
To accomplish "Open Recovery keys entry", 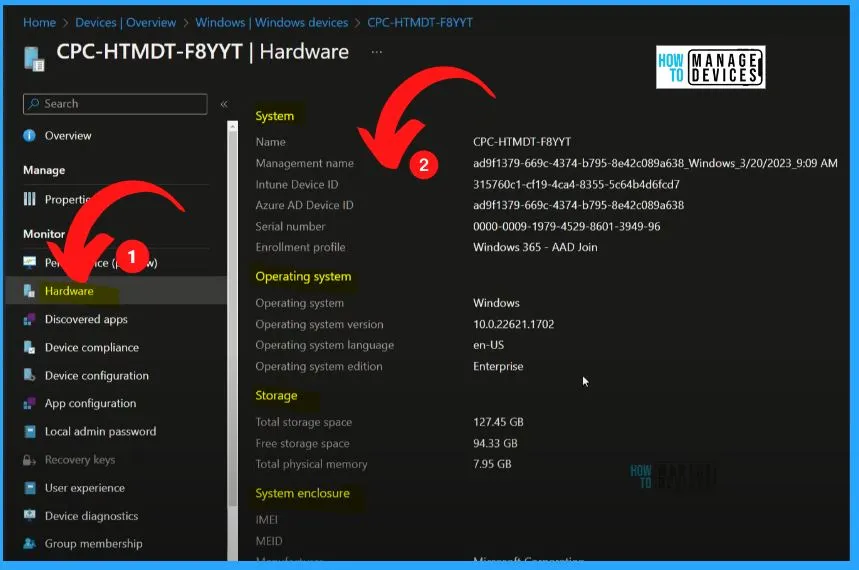I will (x=80, y=460).
